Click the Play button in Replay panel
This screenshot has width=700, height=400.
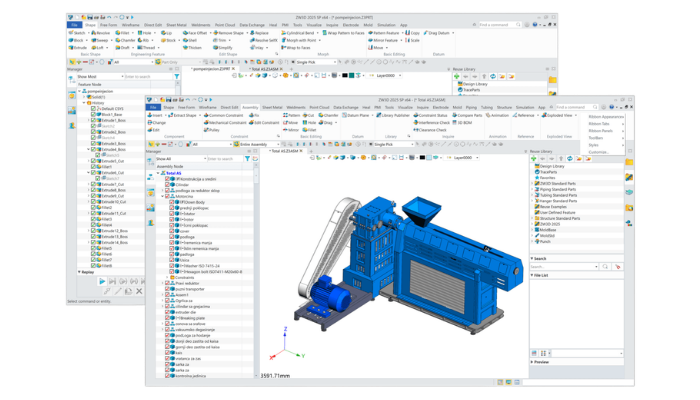102,281
